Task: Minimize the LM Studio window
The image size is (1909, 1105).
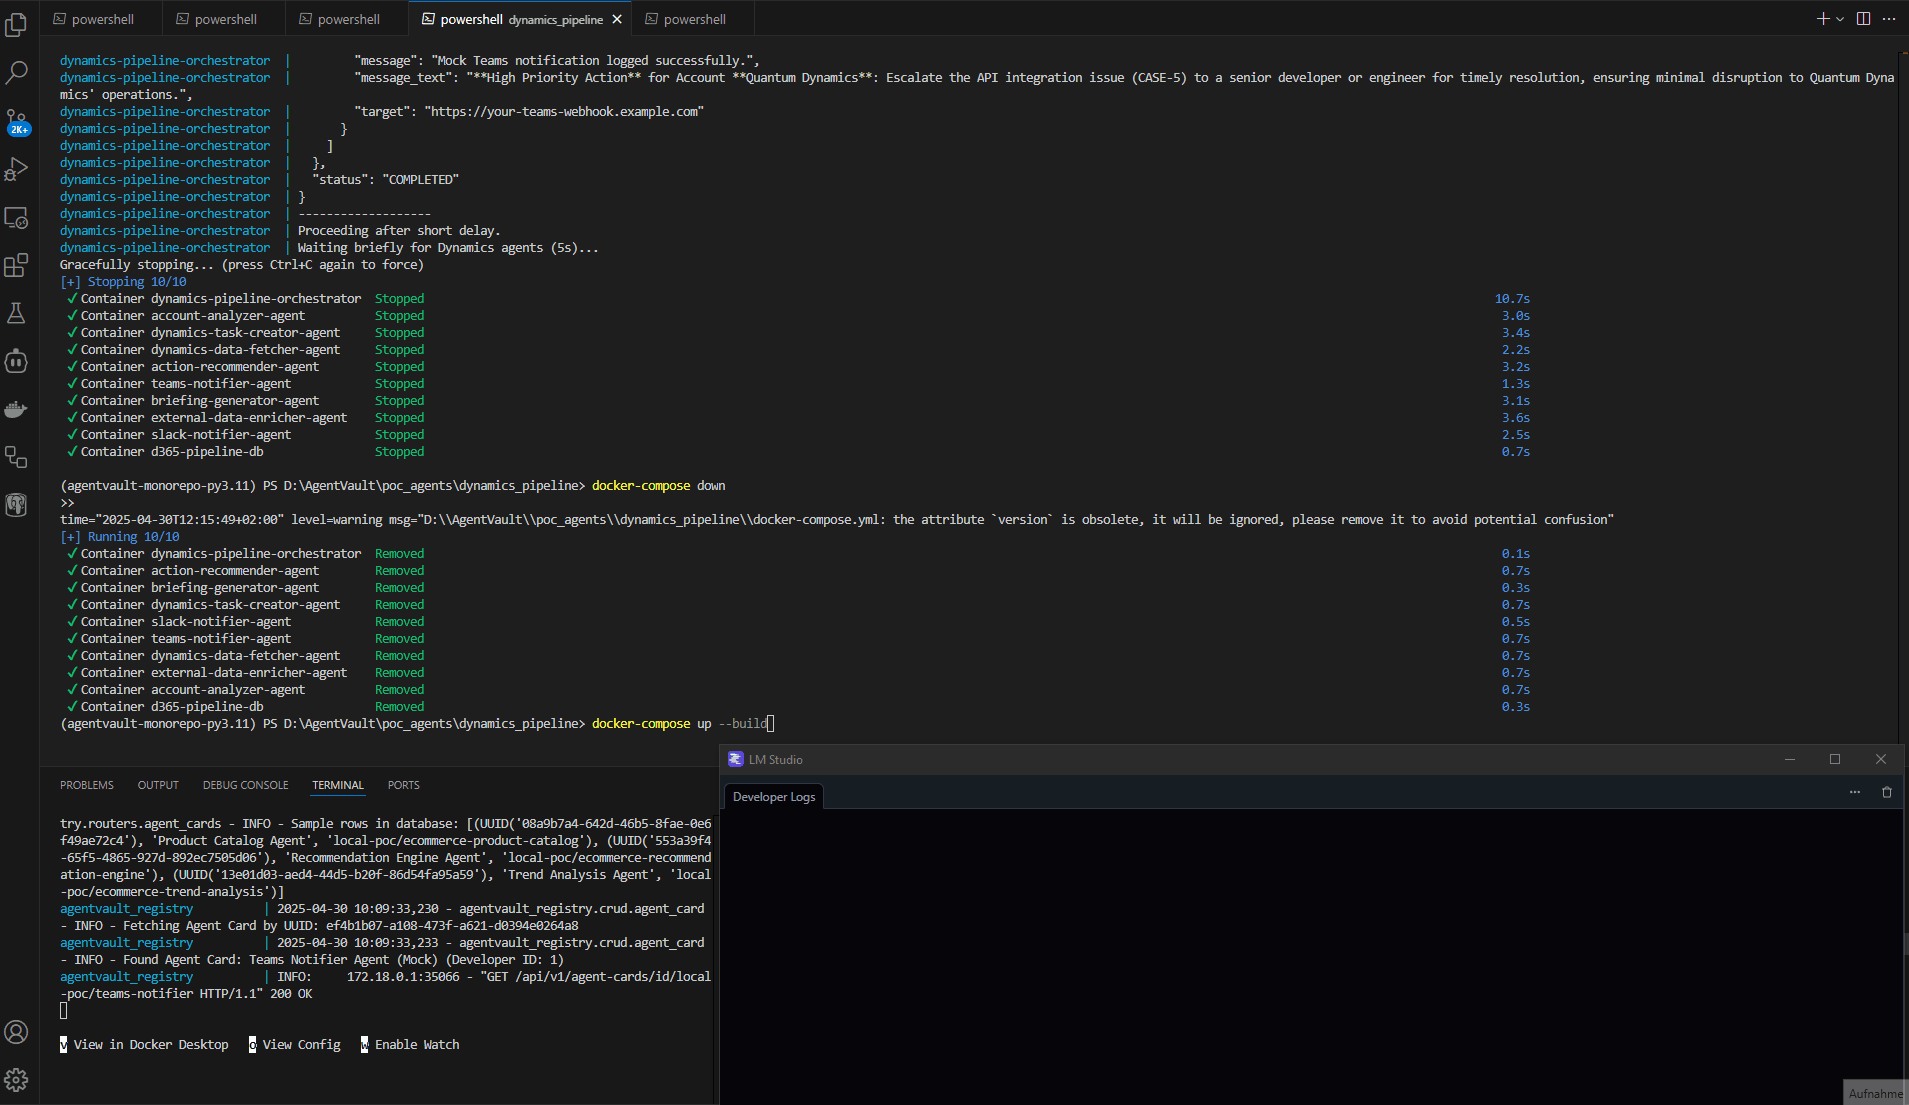Action: pyautogui.click(x=1790, y=759)
